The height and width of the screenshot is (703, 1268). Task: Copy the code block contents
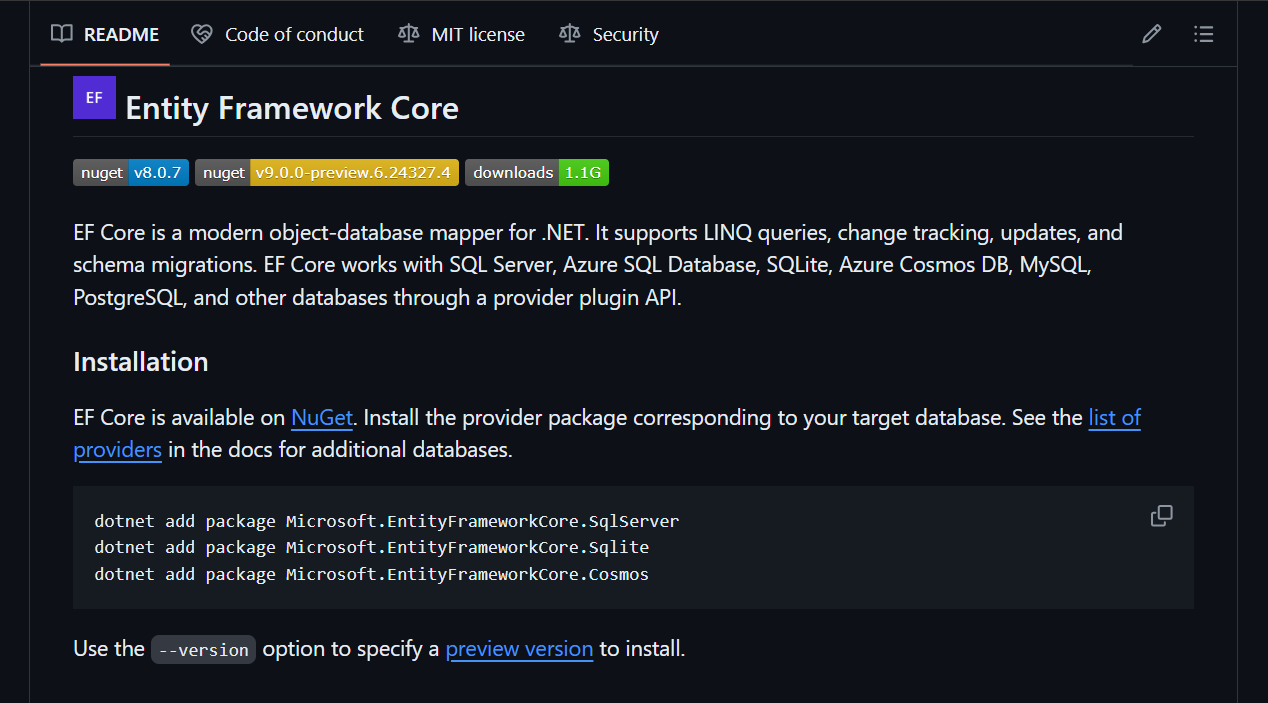[x=1161, y=516]
